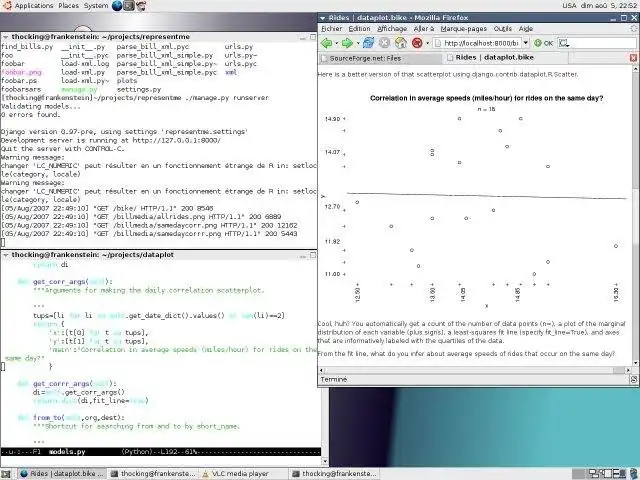Screen dimensions: 640x480
Task: Open the back-history dropdown arrow
Action: pos(336,43)
